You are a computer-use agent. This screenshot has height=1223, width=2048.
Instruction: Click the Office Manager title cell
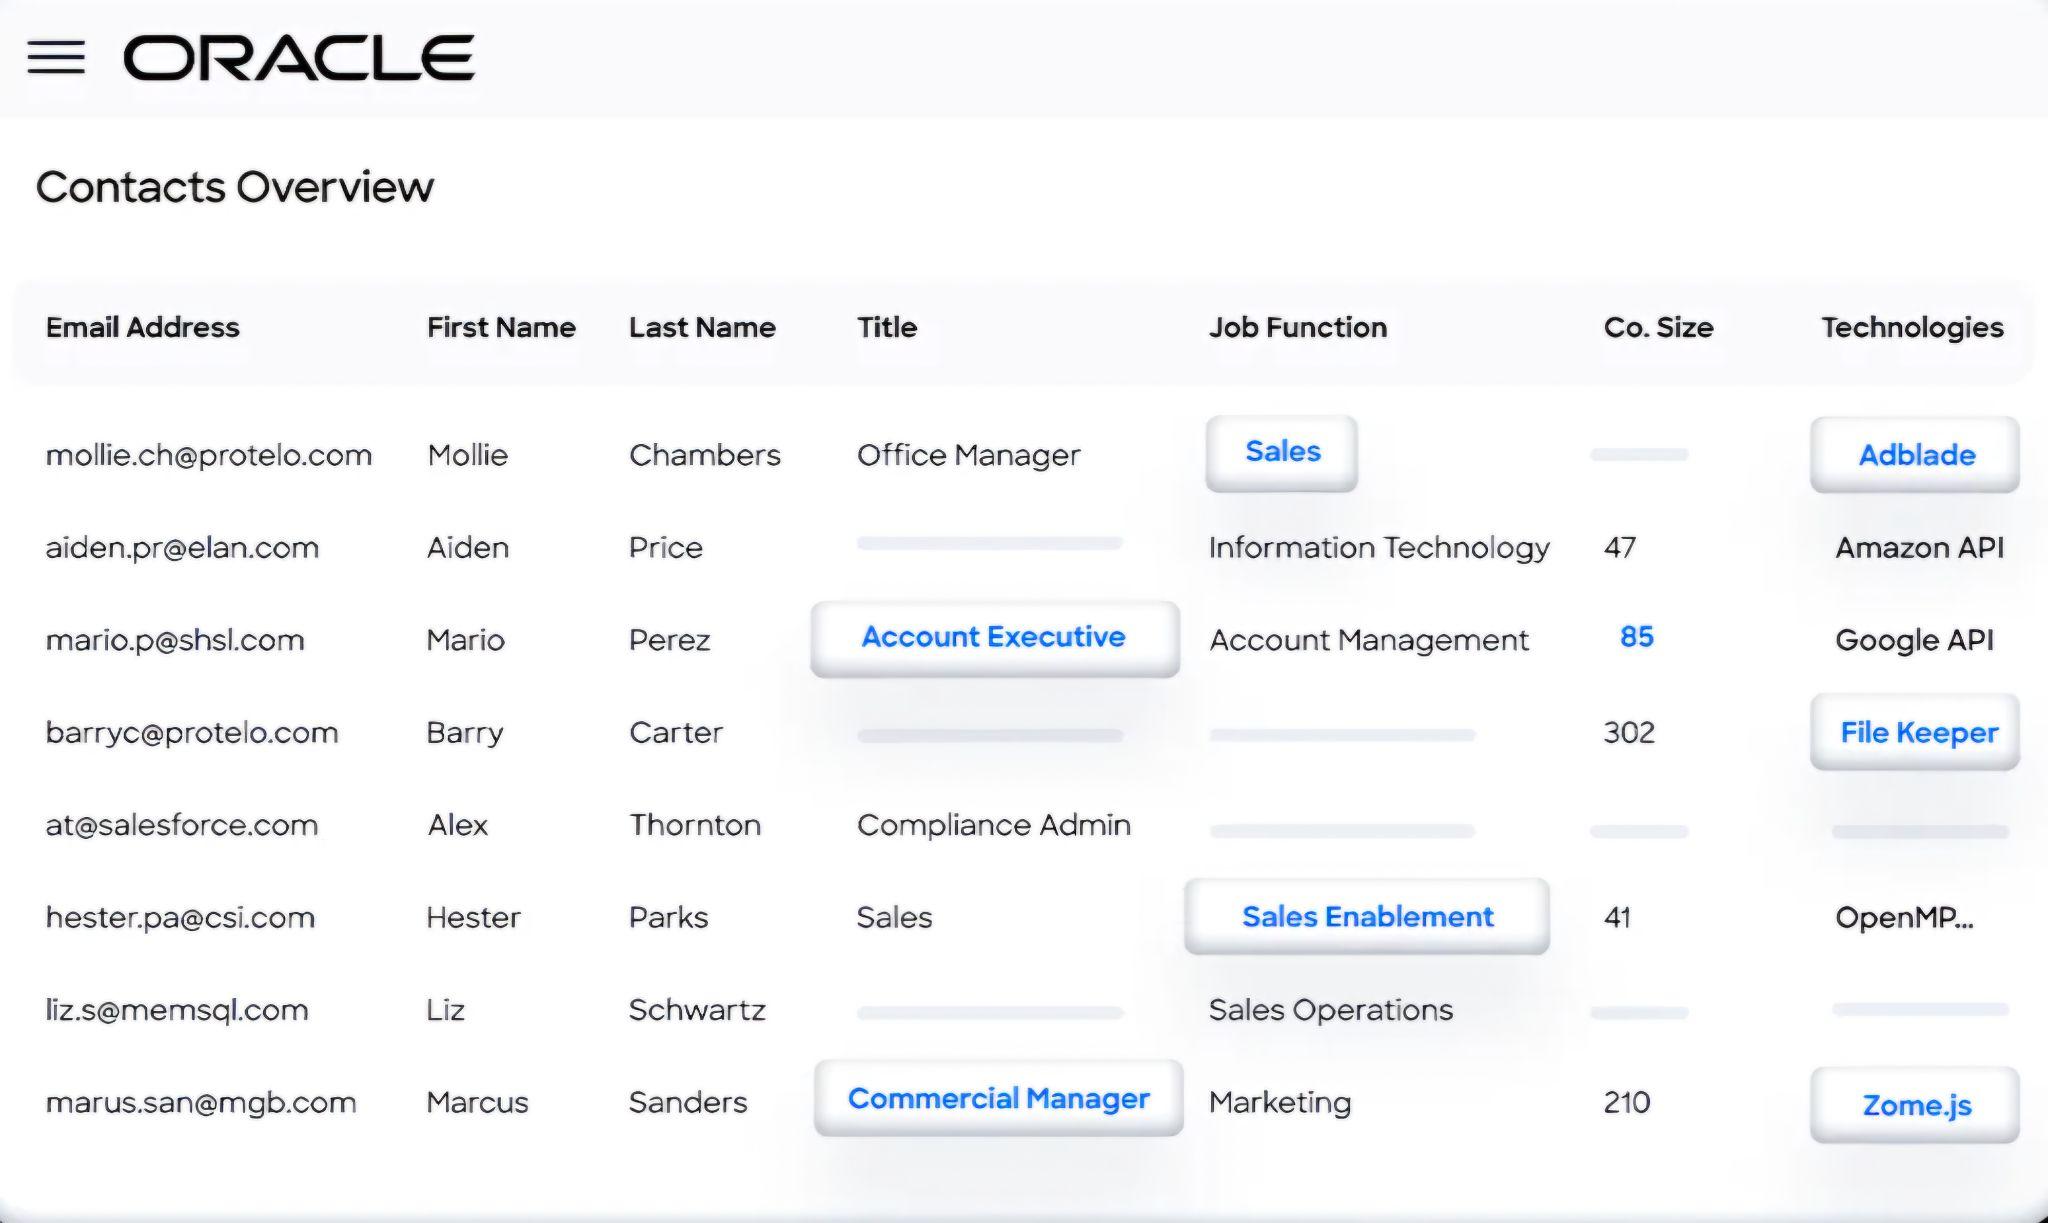(x=969, y=456)
